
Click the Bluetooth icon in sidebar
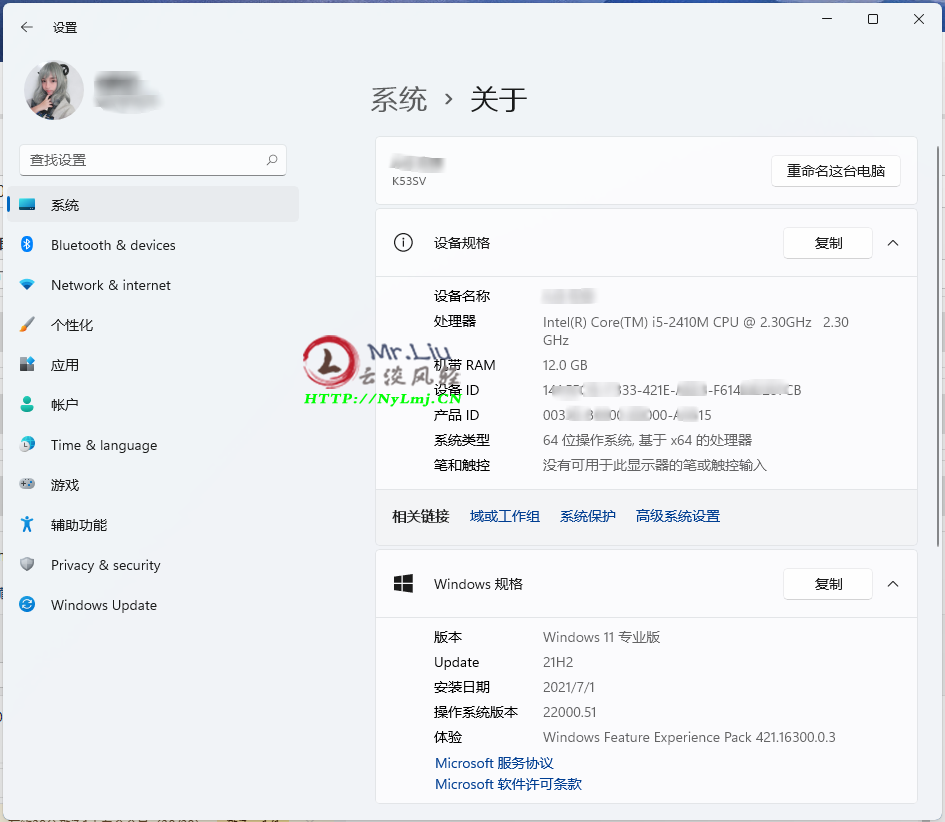pos(27,244)
